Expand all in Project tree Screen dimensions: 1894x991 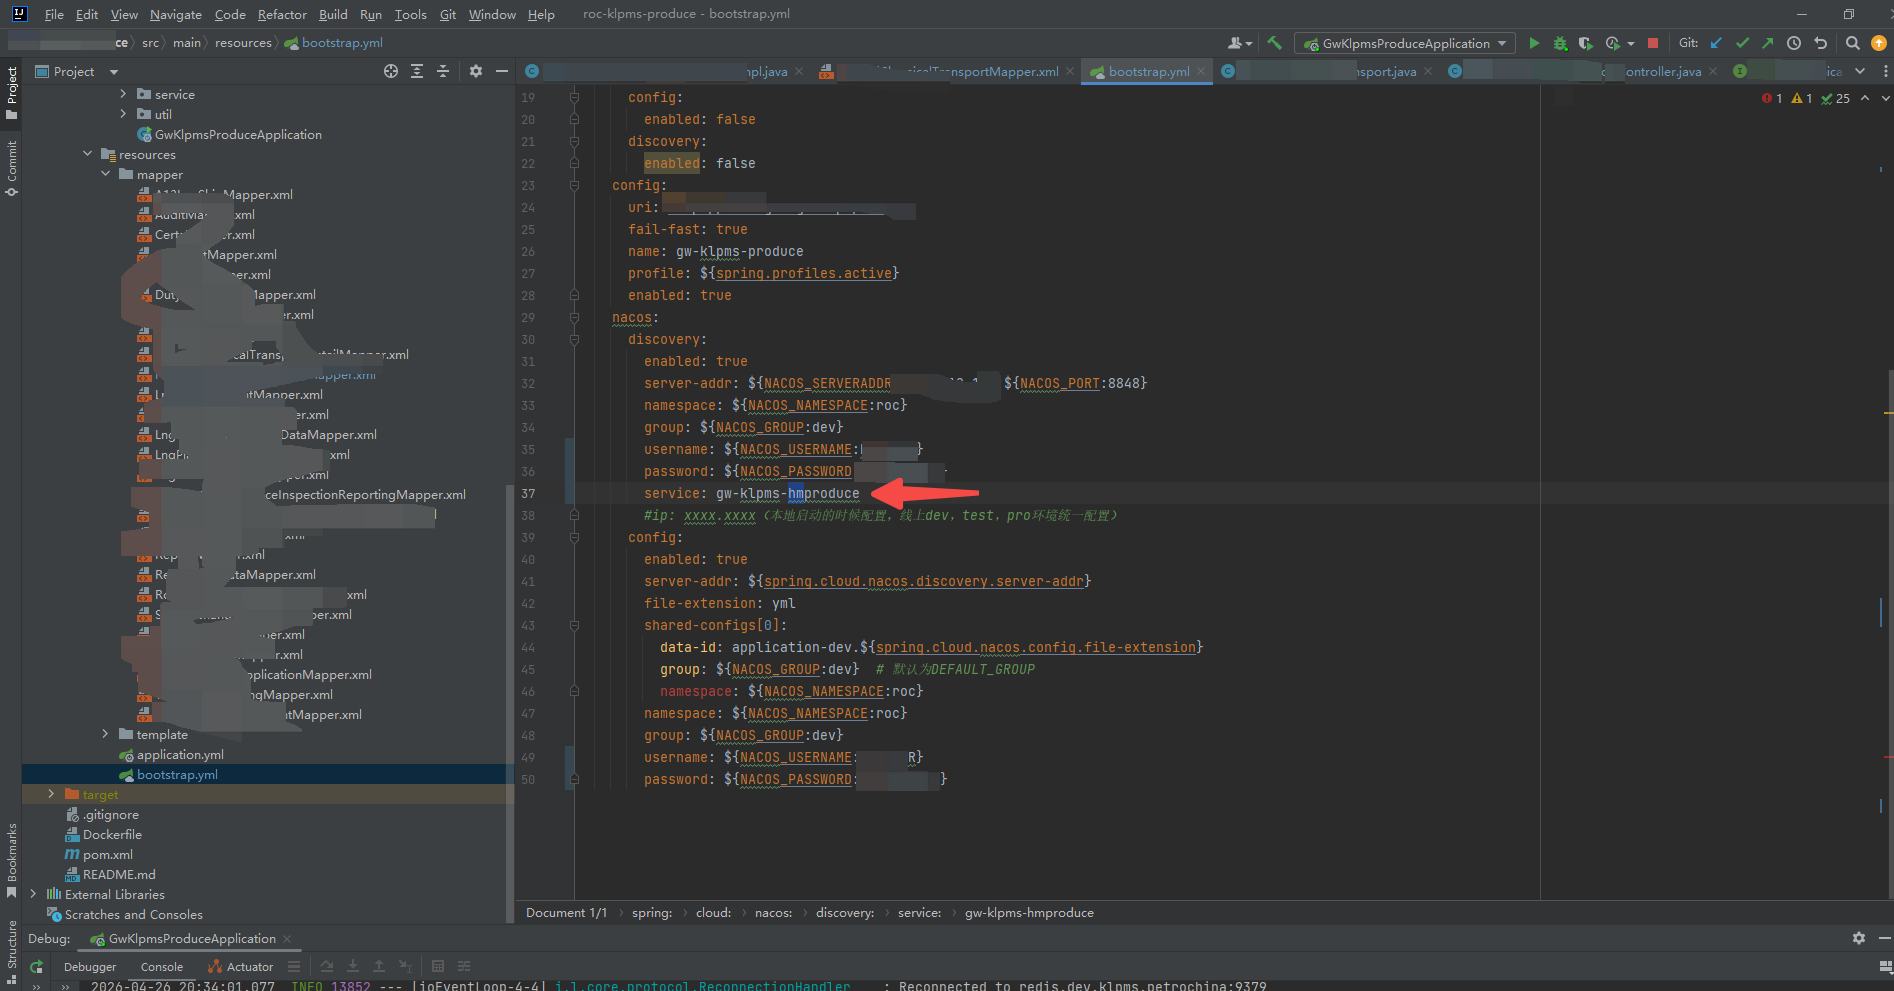[417, 71]
